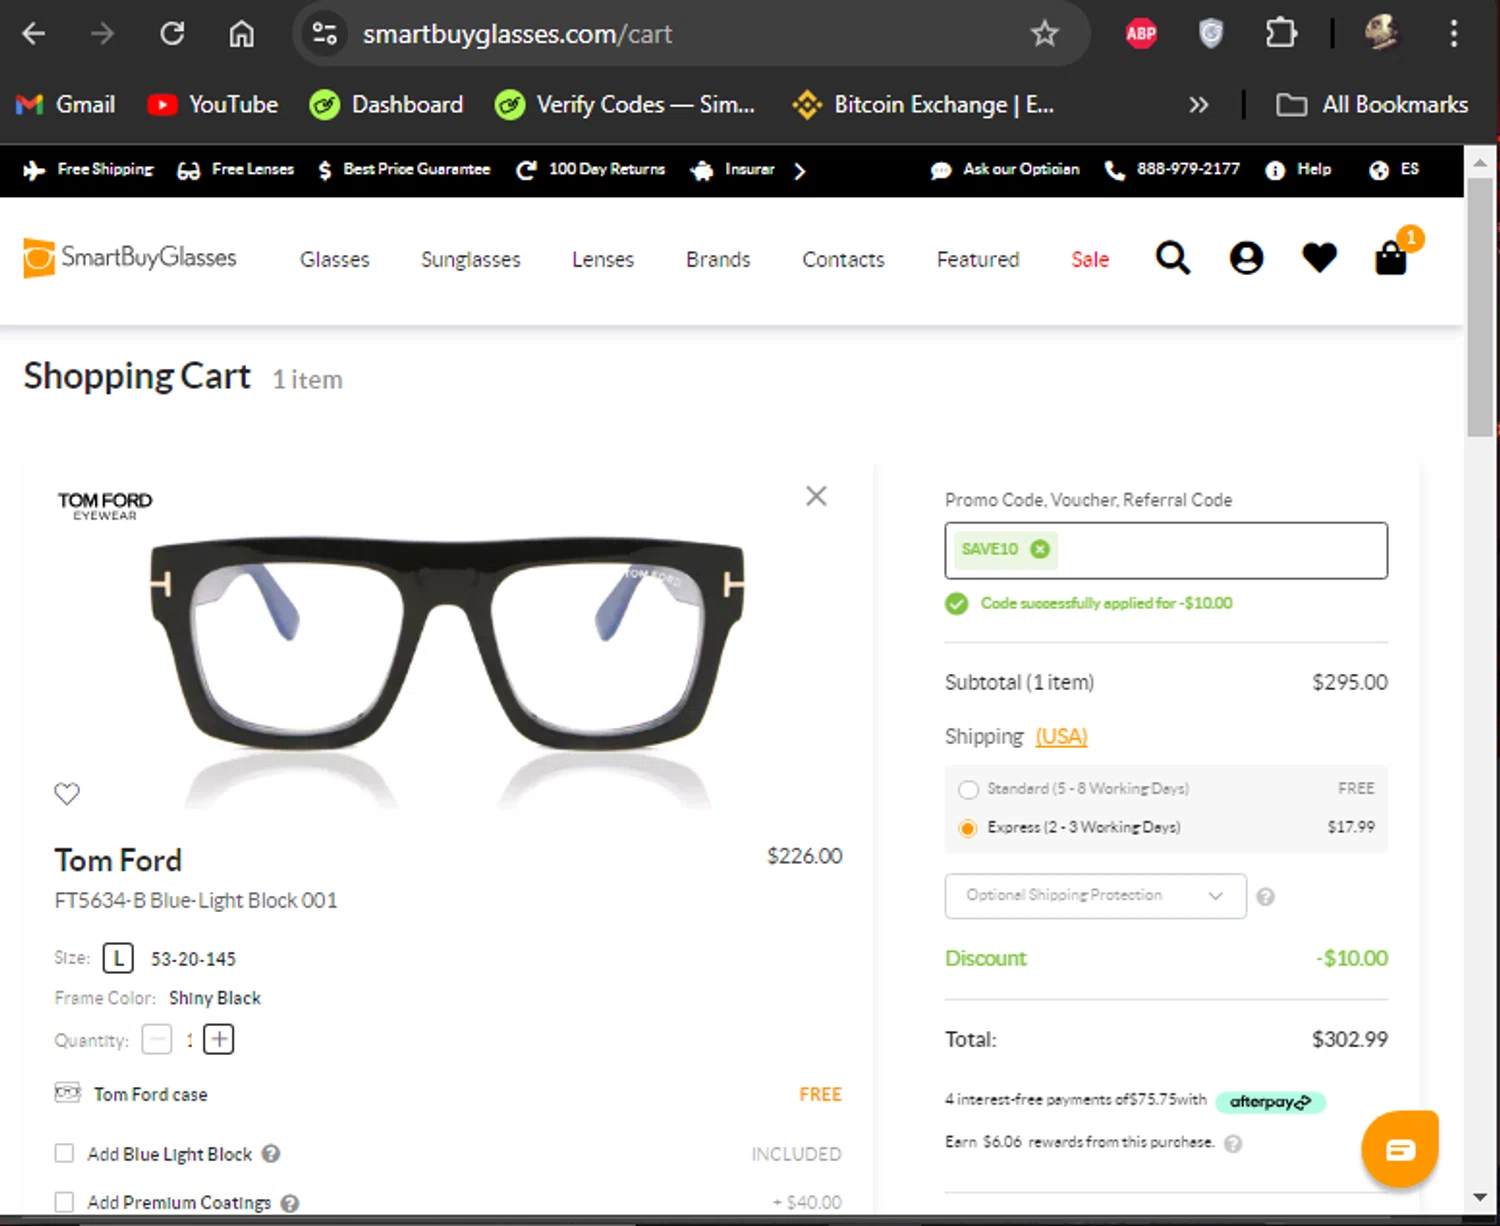Image resolution: width=1500 pixels, height=1226 pixels.
Task: Open the Lenses menu
Action: [603, 260]
